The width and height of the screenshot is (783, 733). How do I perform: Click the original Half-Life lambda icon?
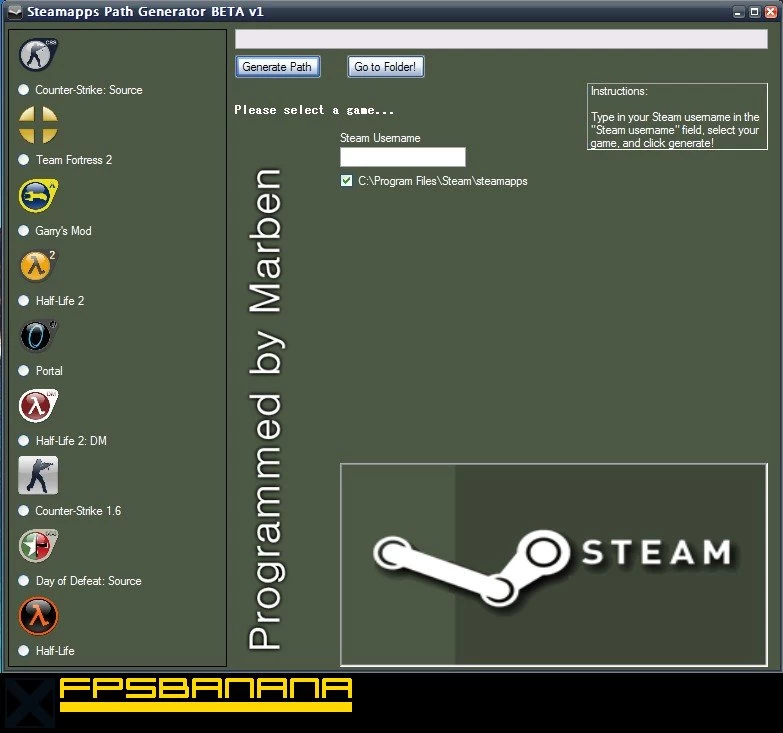38,616
